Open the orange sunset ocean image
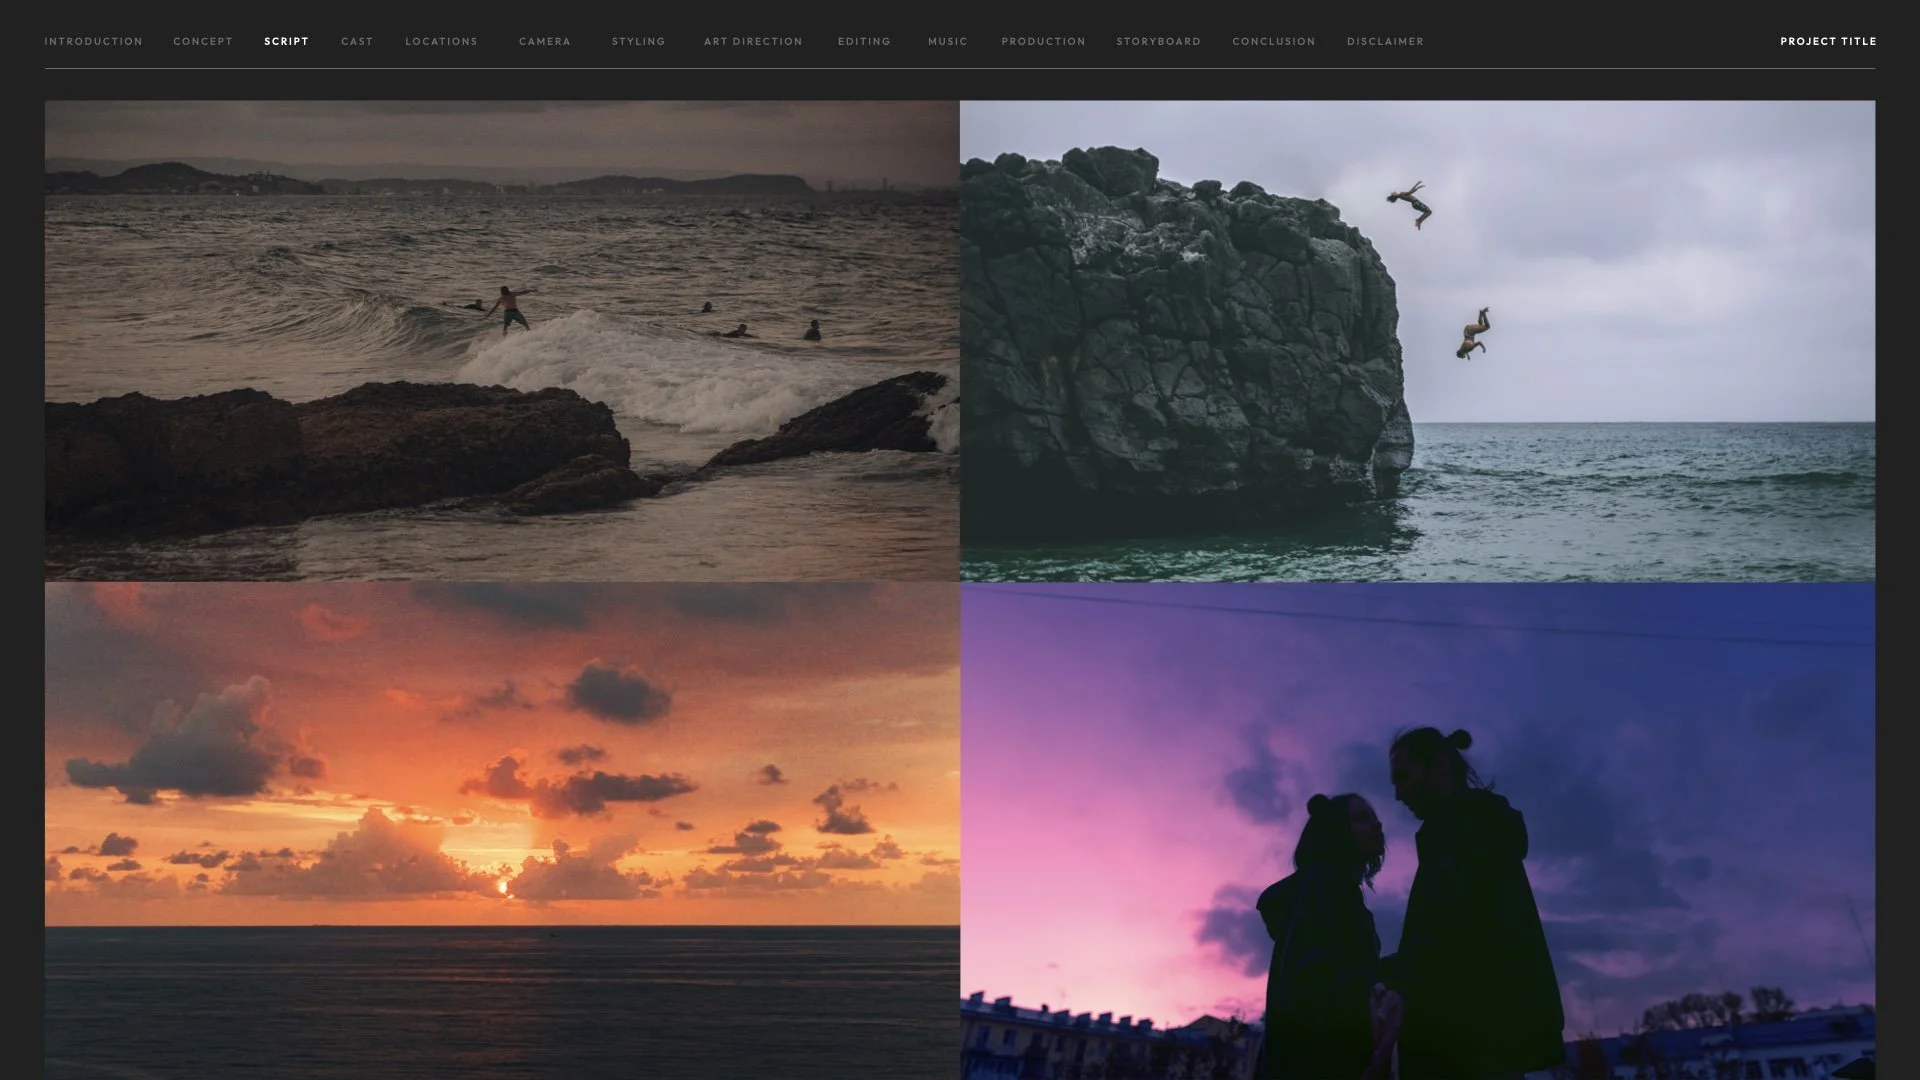The image size is (1920, 1080). (502, 830)
